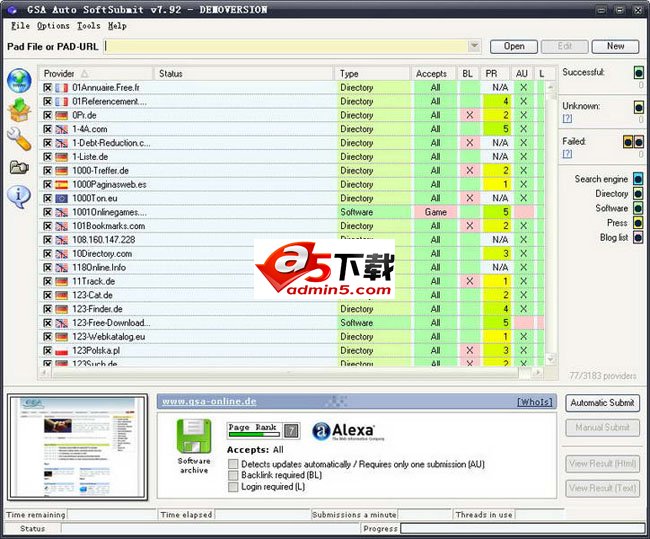This screenshot has width=650, height=539.
Task: Toggle the 10Directory.com provider checkbox
Action: click(x=48, y=254)
